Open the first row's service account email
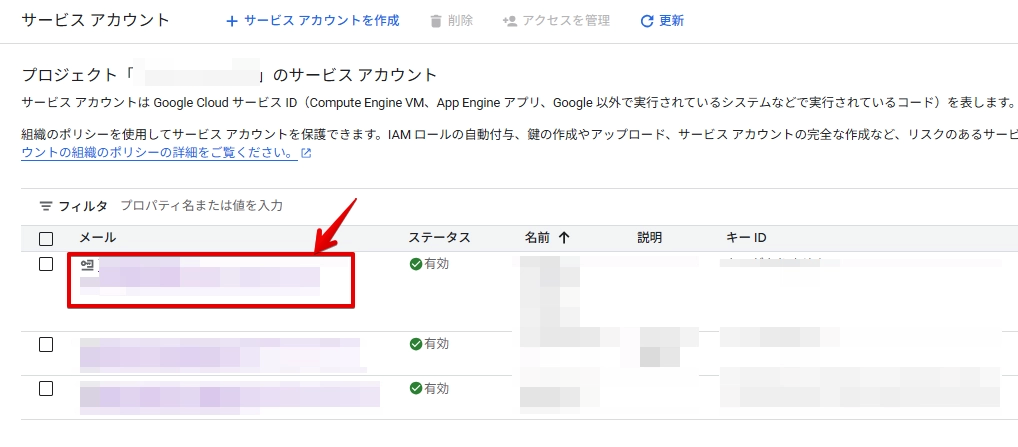Viewport: 1018px width, 447px height. (x=200, y=276)
